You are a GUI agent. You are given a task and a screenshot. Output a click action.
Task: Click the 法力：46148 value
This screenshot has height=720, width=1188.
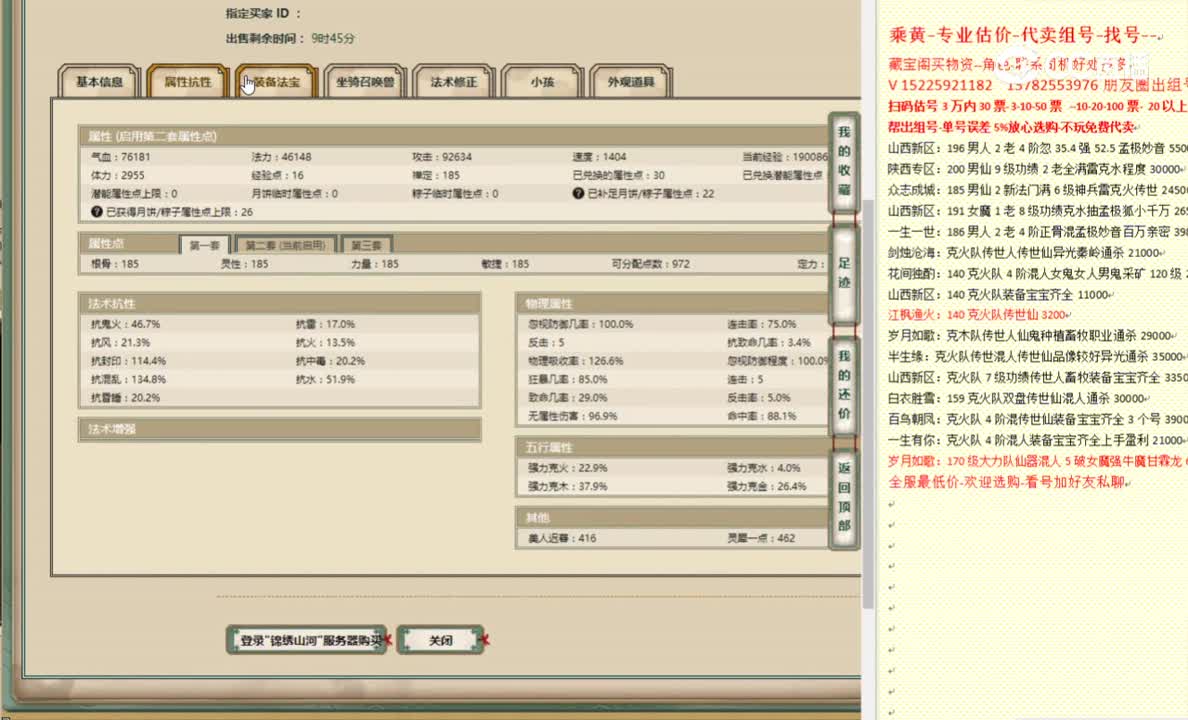[x=281, y=157]
